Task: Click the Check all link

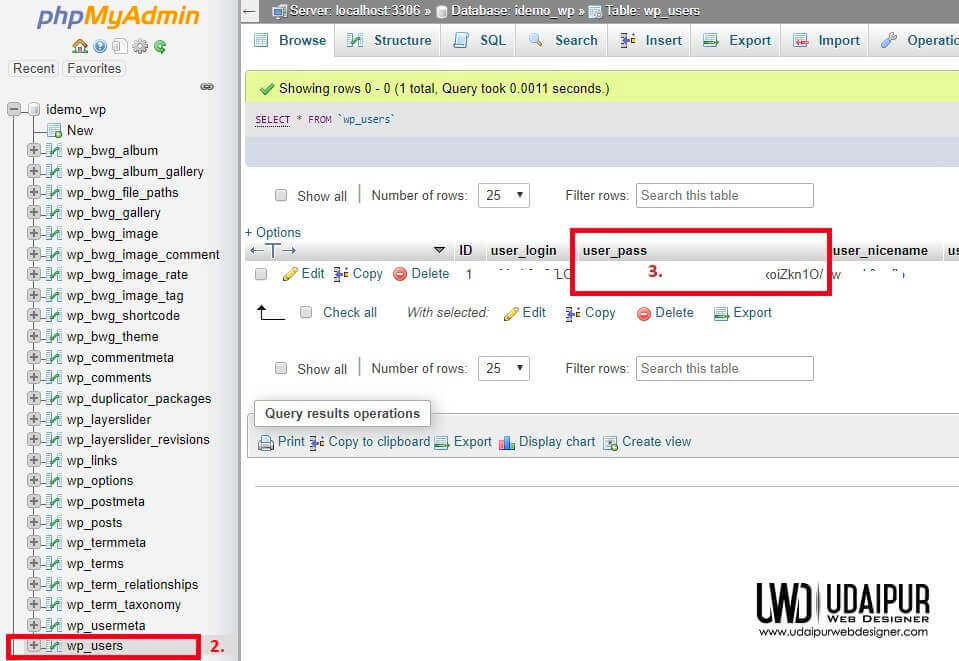Action: (x=350, y=312)
